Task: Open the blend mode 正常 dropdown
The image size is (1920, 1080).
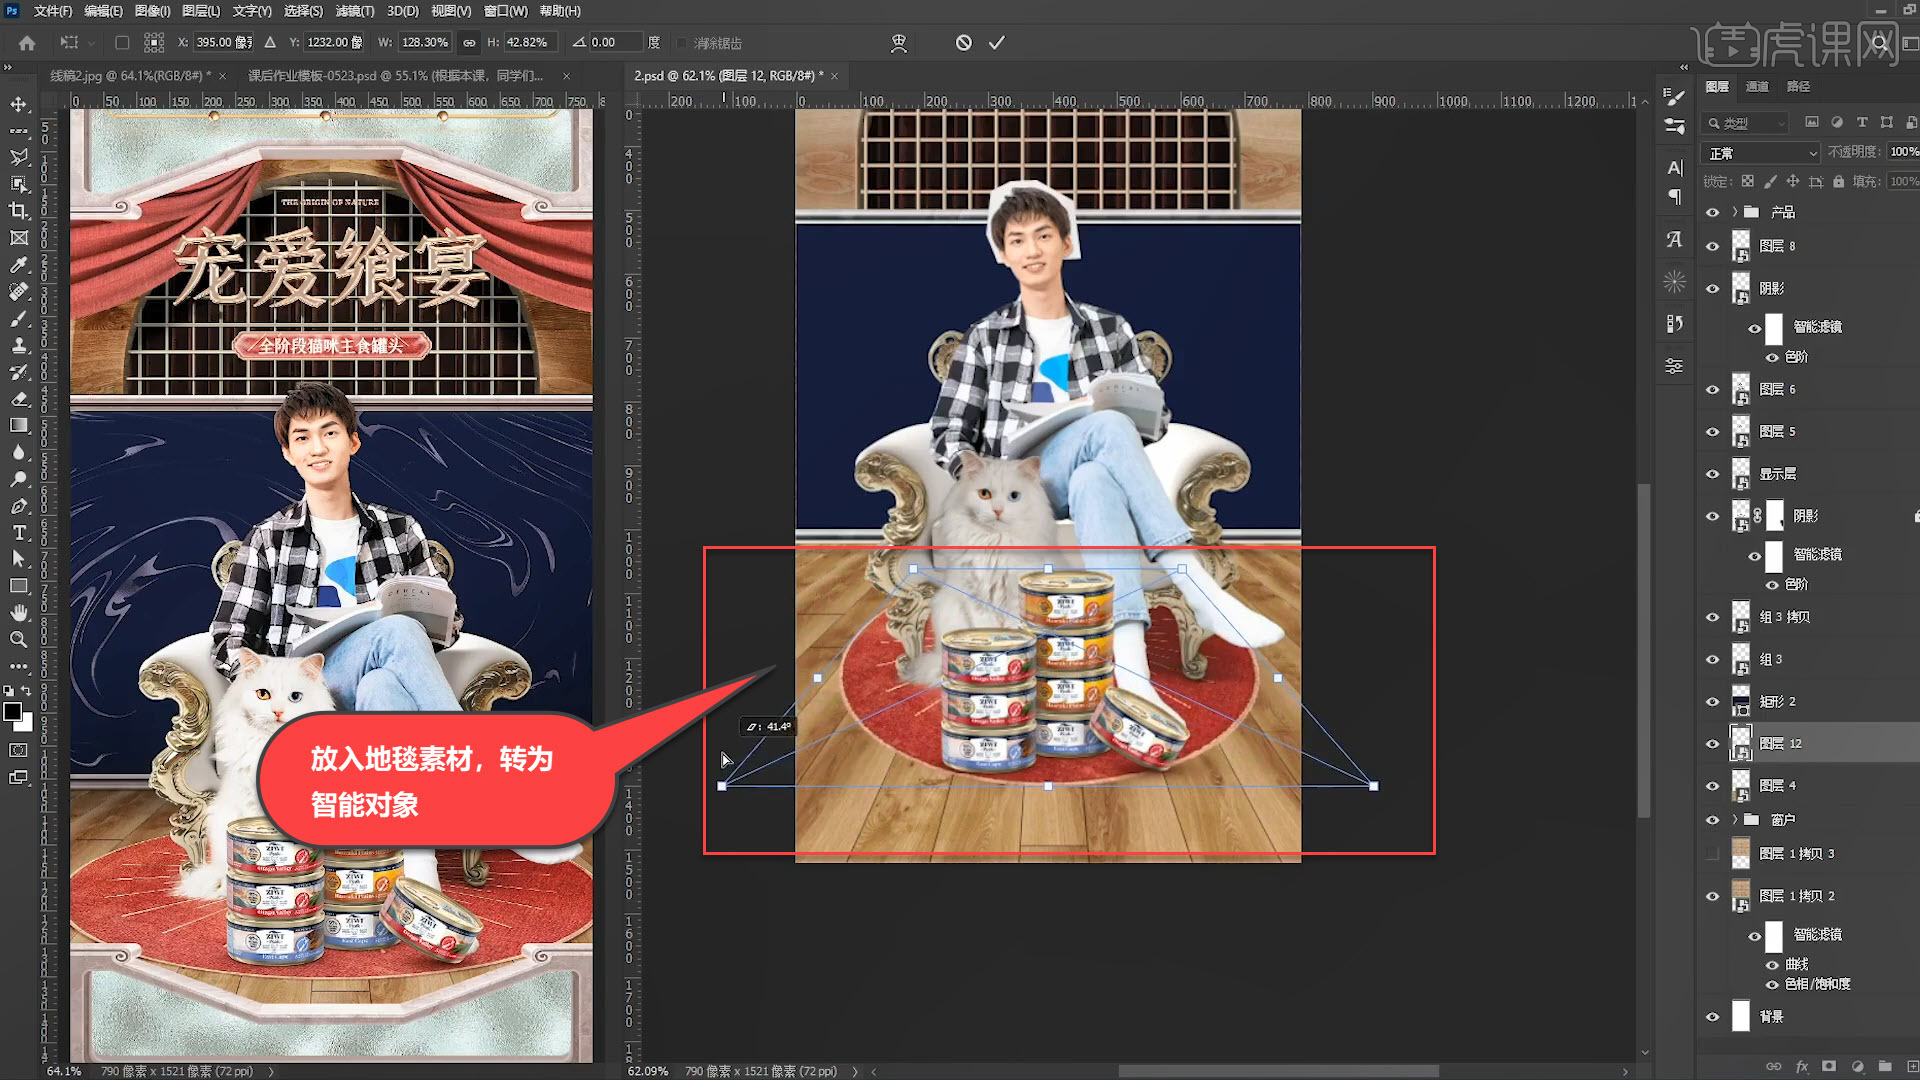Action: [1762, 153]
